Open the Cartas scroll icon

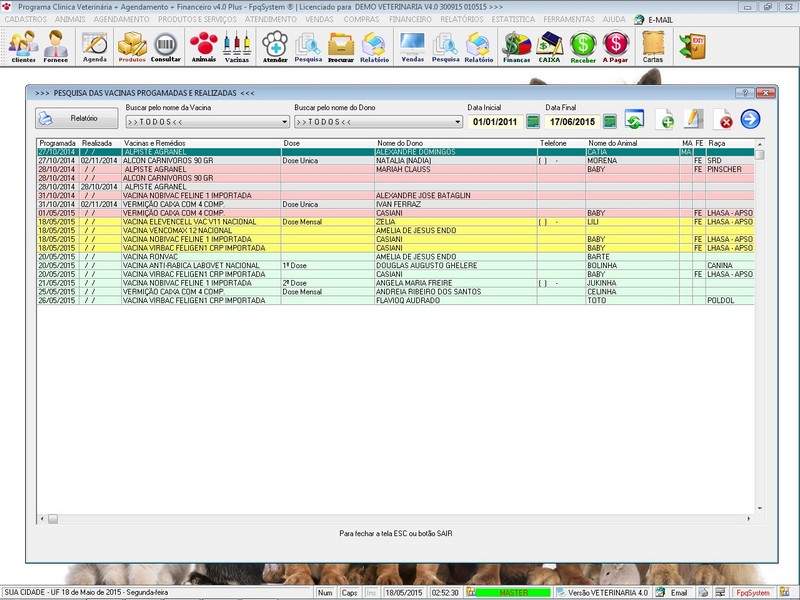(x=653, y=46)
